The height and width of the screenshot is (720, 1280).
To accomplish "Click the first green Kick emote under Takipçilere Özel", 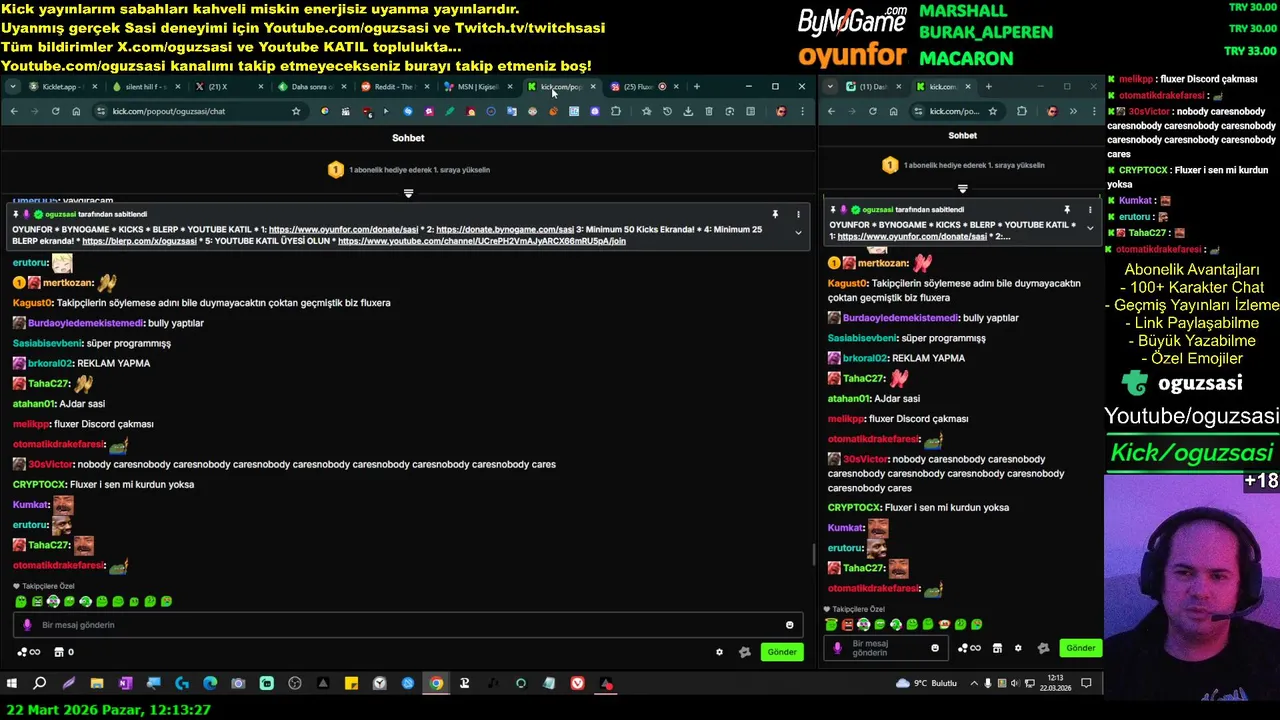I will click(x=20, y=602).
